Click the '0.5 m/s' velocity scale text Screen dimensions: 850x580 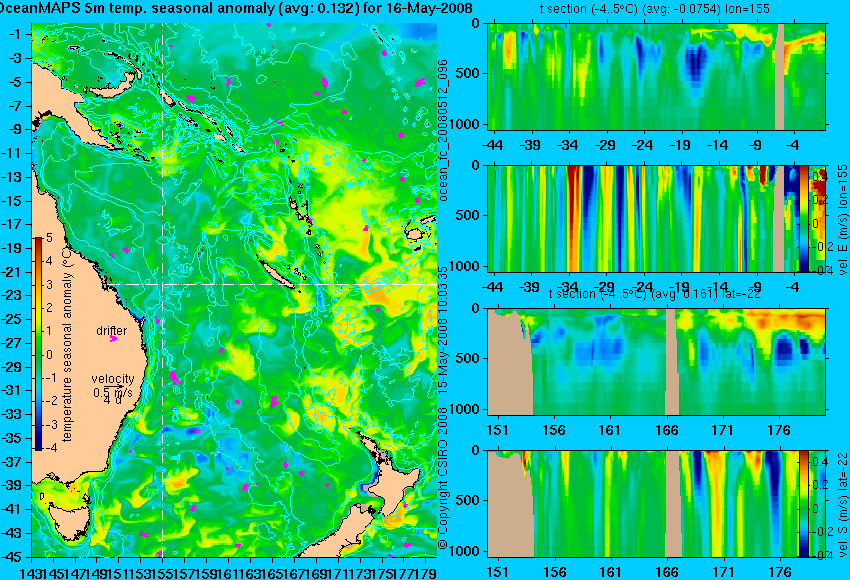pos(112,392)
